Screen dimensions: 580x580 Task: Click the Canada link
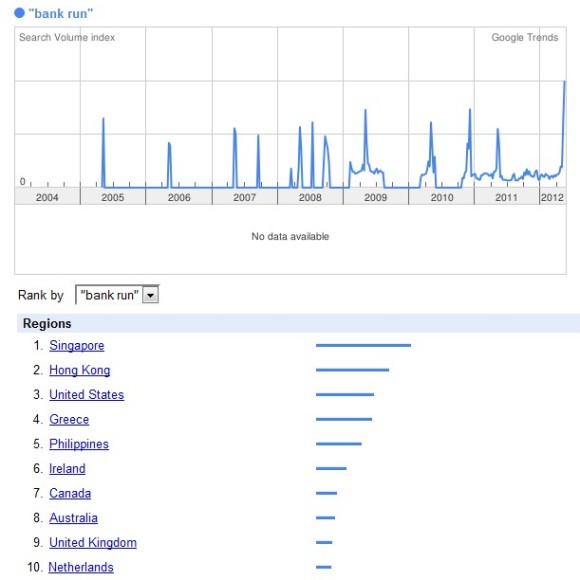70,493
